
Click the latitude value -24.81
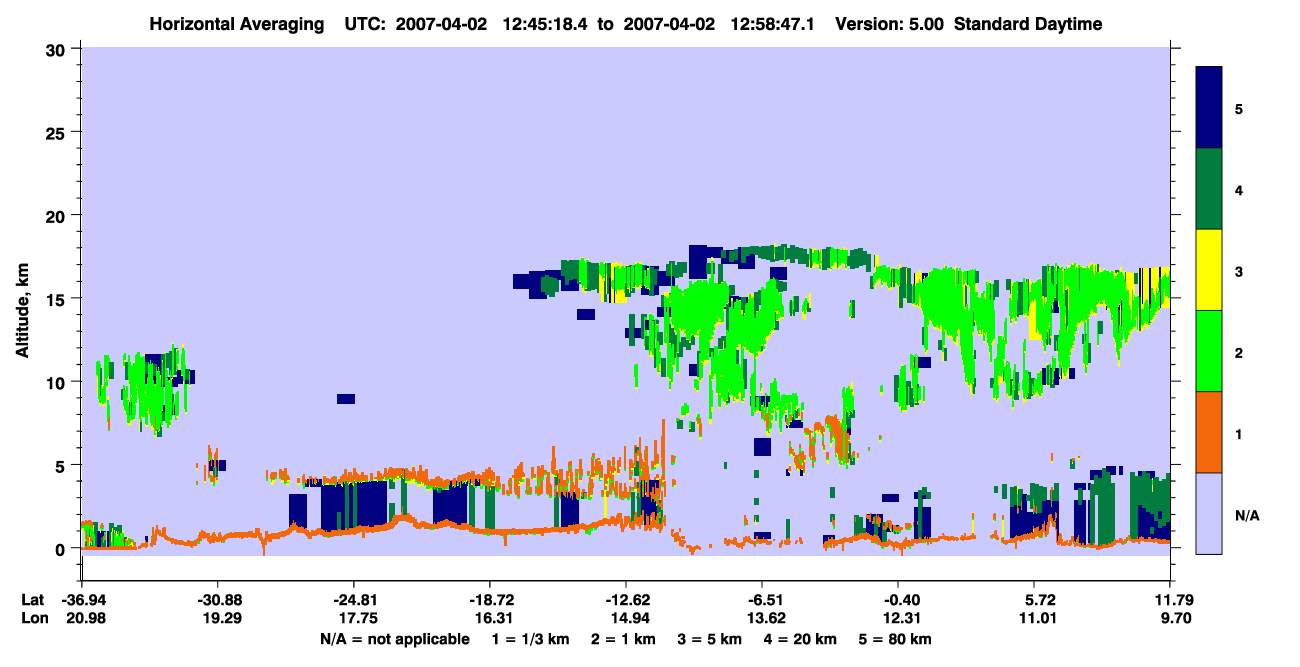coord(354,600)
